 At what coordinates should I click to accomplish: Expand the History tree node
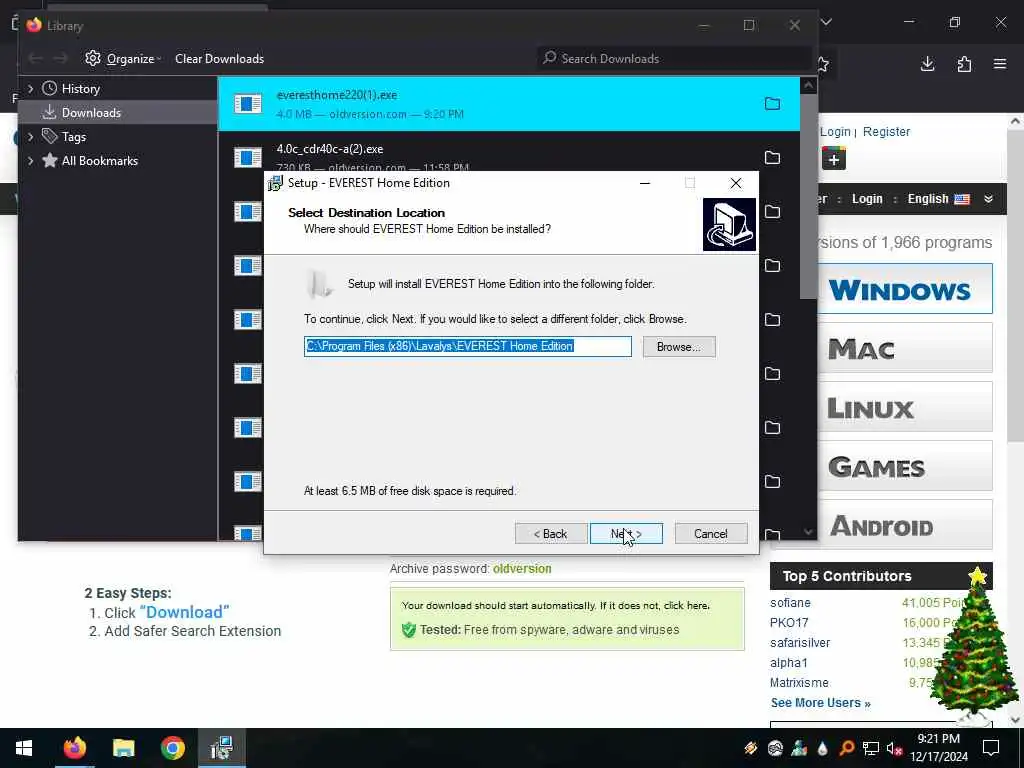[30, 89]
